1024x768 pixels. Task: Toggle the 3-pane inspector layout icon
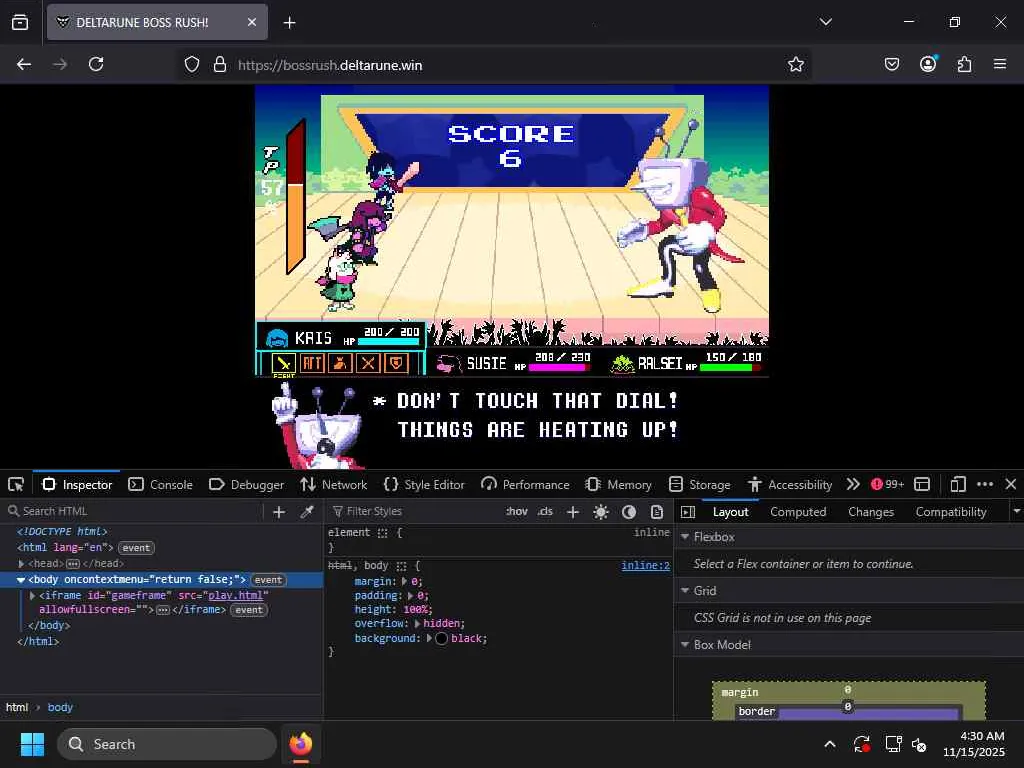pos(688,512)
